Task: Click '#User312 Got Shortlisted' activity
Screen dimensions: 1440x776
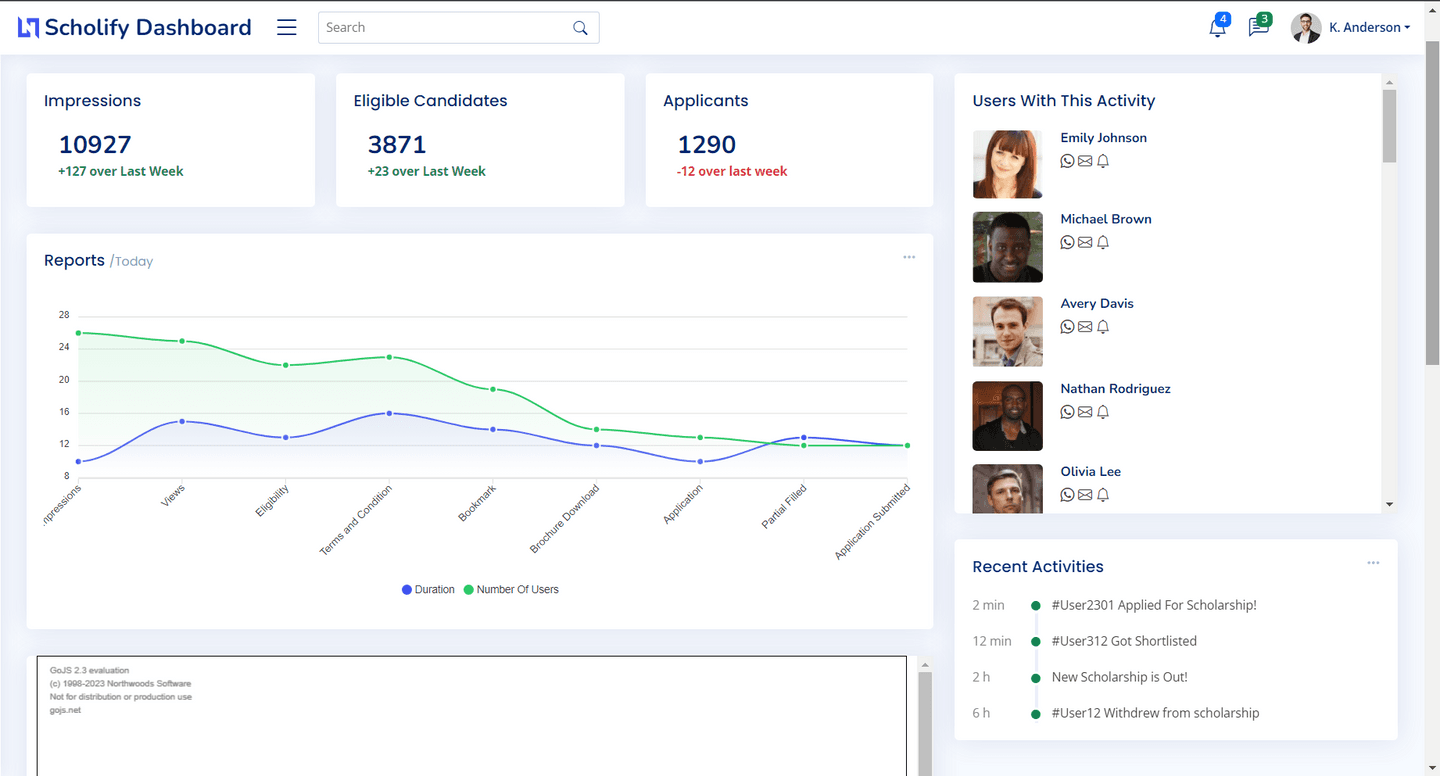Action: pos(1124,641)
